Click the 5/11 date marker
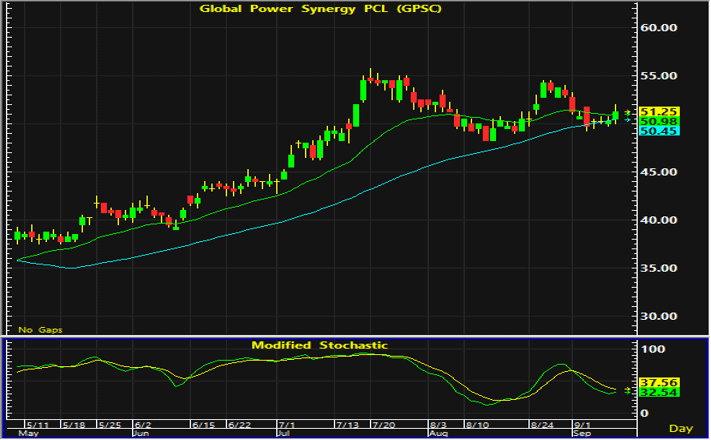The image size is (711, 440). click(x=38, y=425)
